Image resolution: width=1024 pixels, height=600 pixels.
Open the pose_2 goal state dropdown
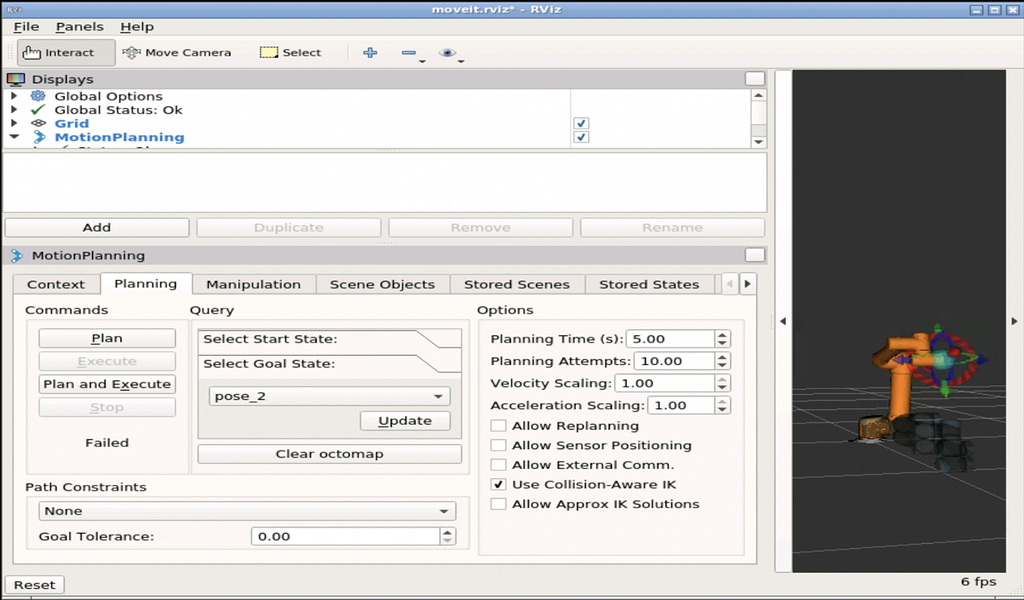[329, 396]
